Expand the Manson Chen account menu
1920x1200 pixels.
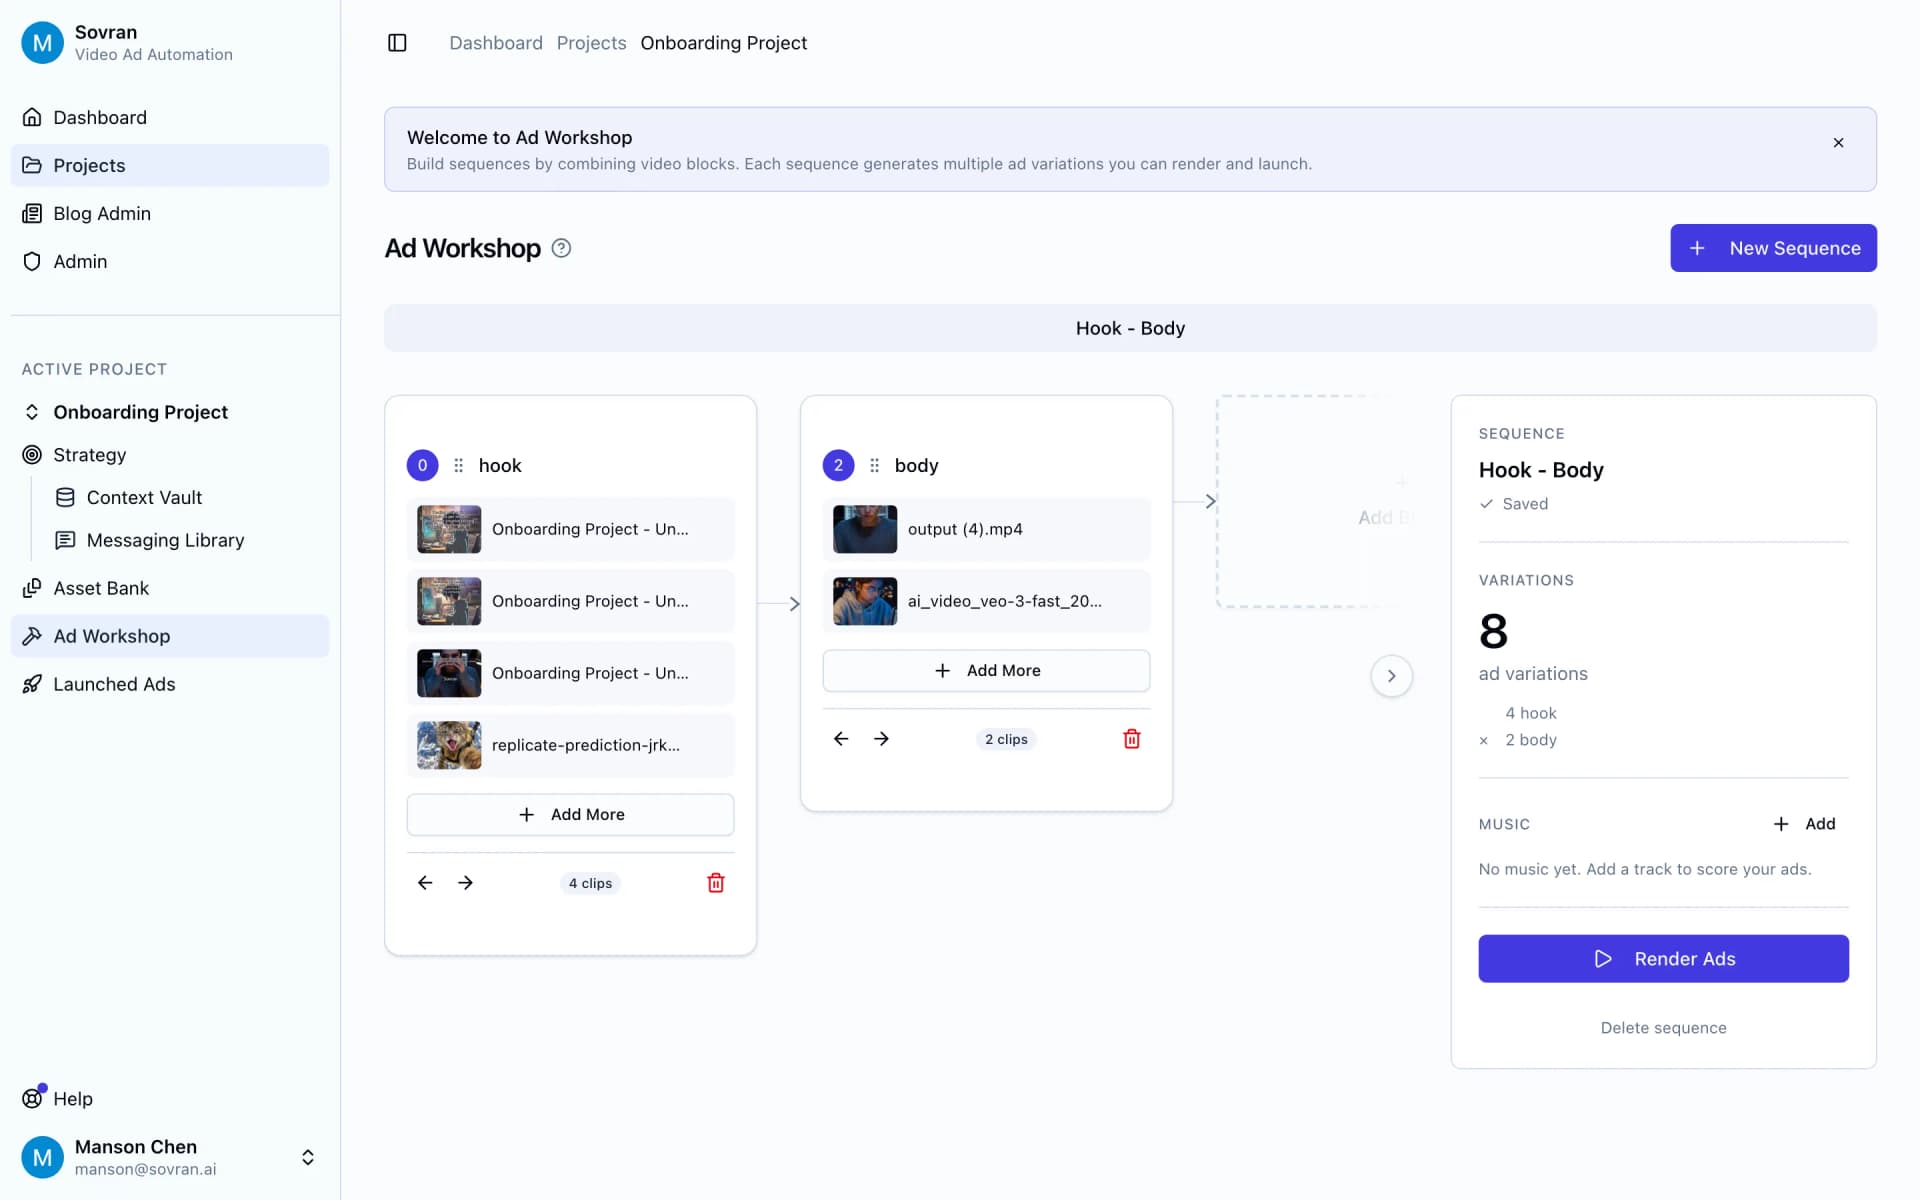307,1157
